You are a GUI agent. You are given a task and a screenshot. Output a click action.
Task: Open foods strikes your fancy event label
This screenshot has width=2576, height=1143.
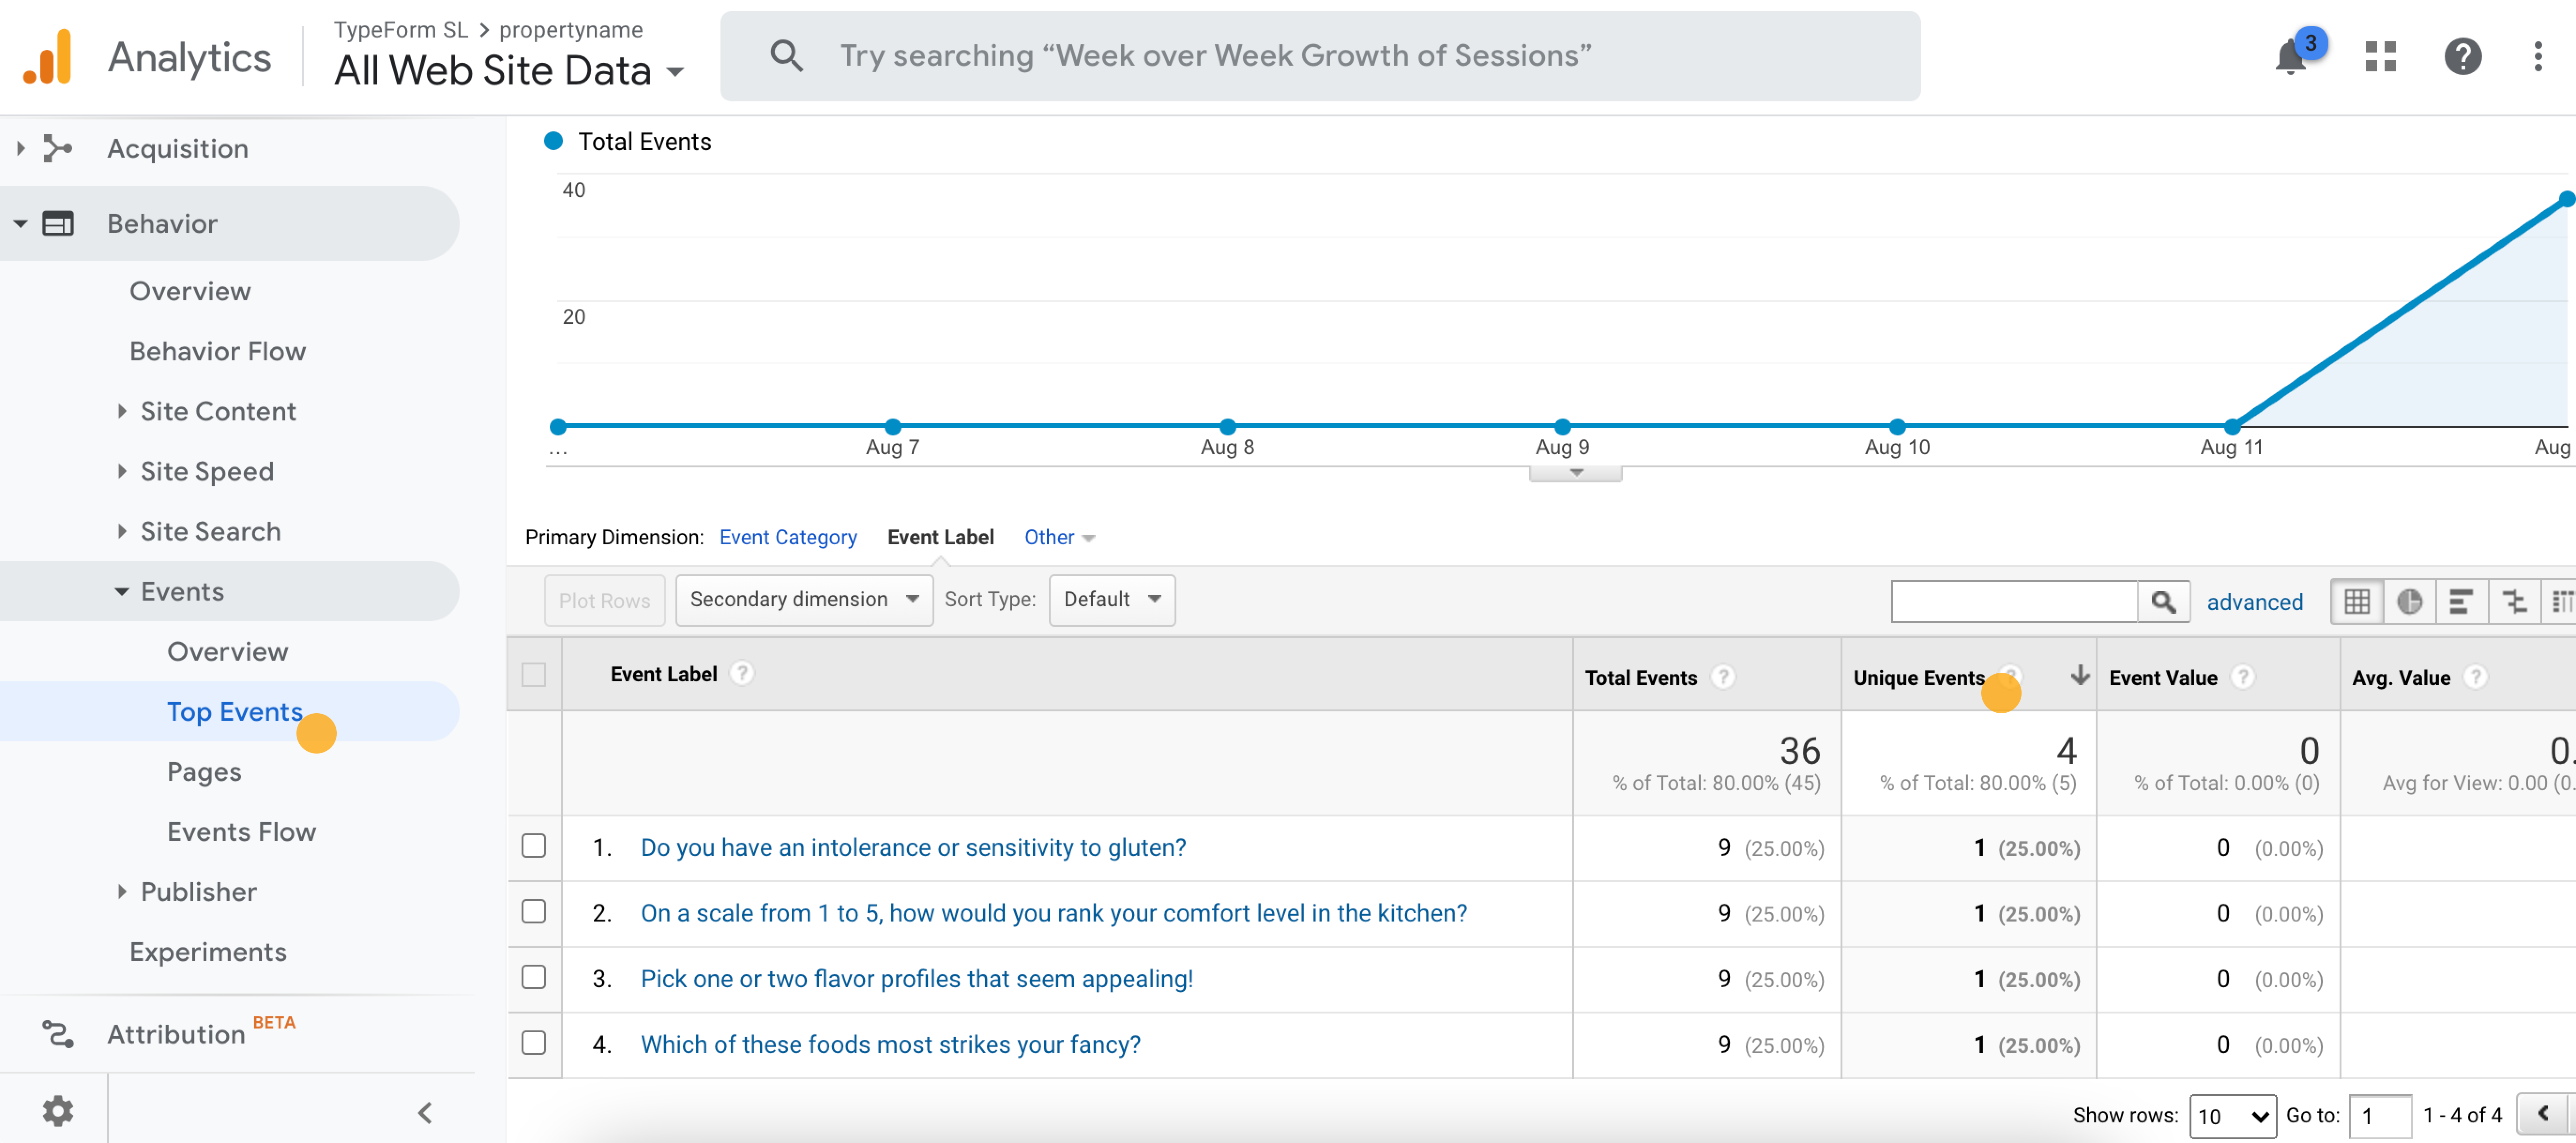890,1044
